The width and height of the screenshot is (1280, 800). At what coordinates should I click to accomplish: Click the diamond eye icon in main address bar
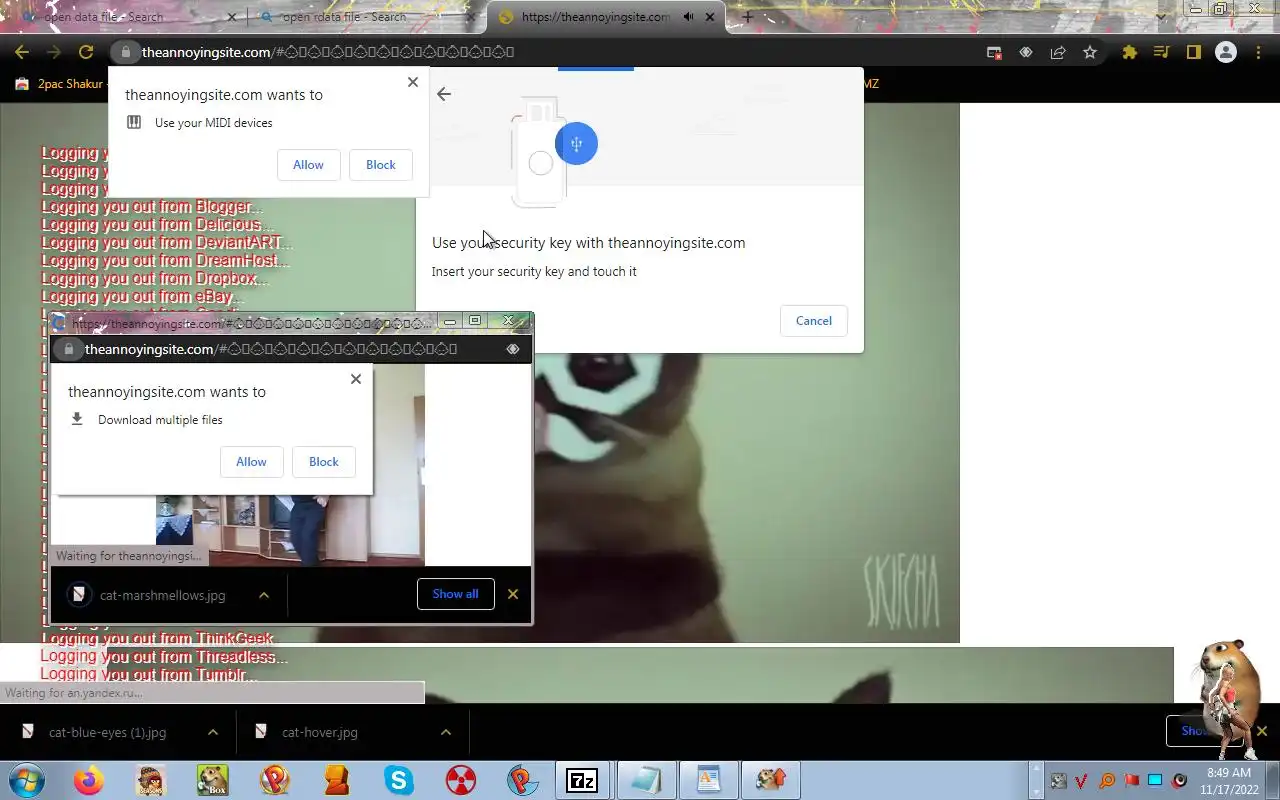click(1026, 52)
